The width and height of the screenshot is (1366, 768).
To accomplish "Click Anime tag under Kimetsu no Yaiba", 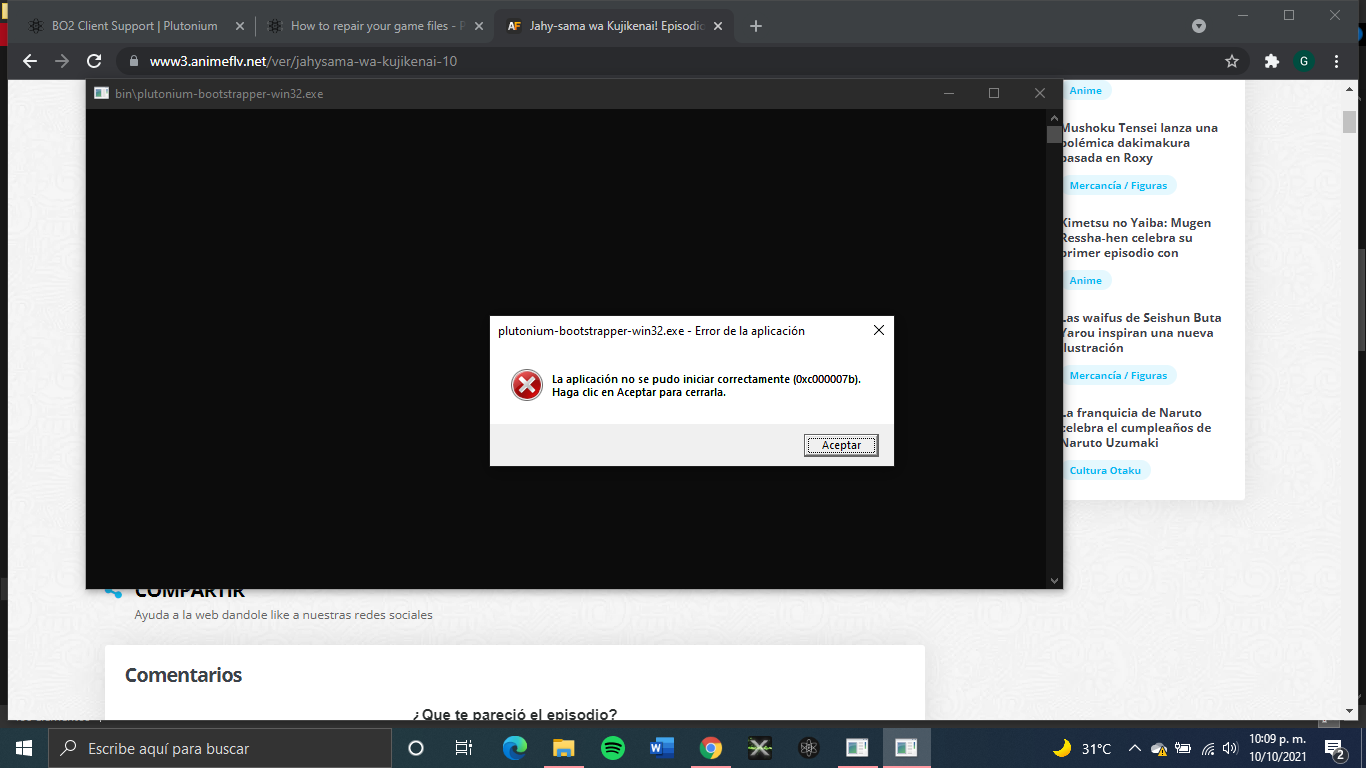I will coord(1086,280).
